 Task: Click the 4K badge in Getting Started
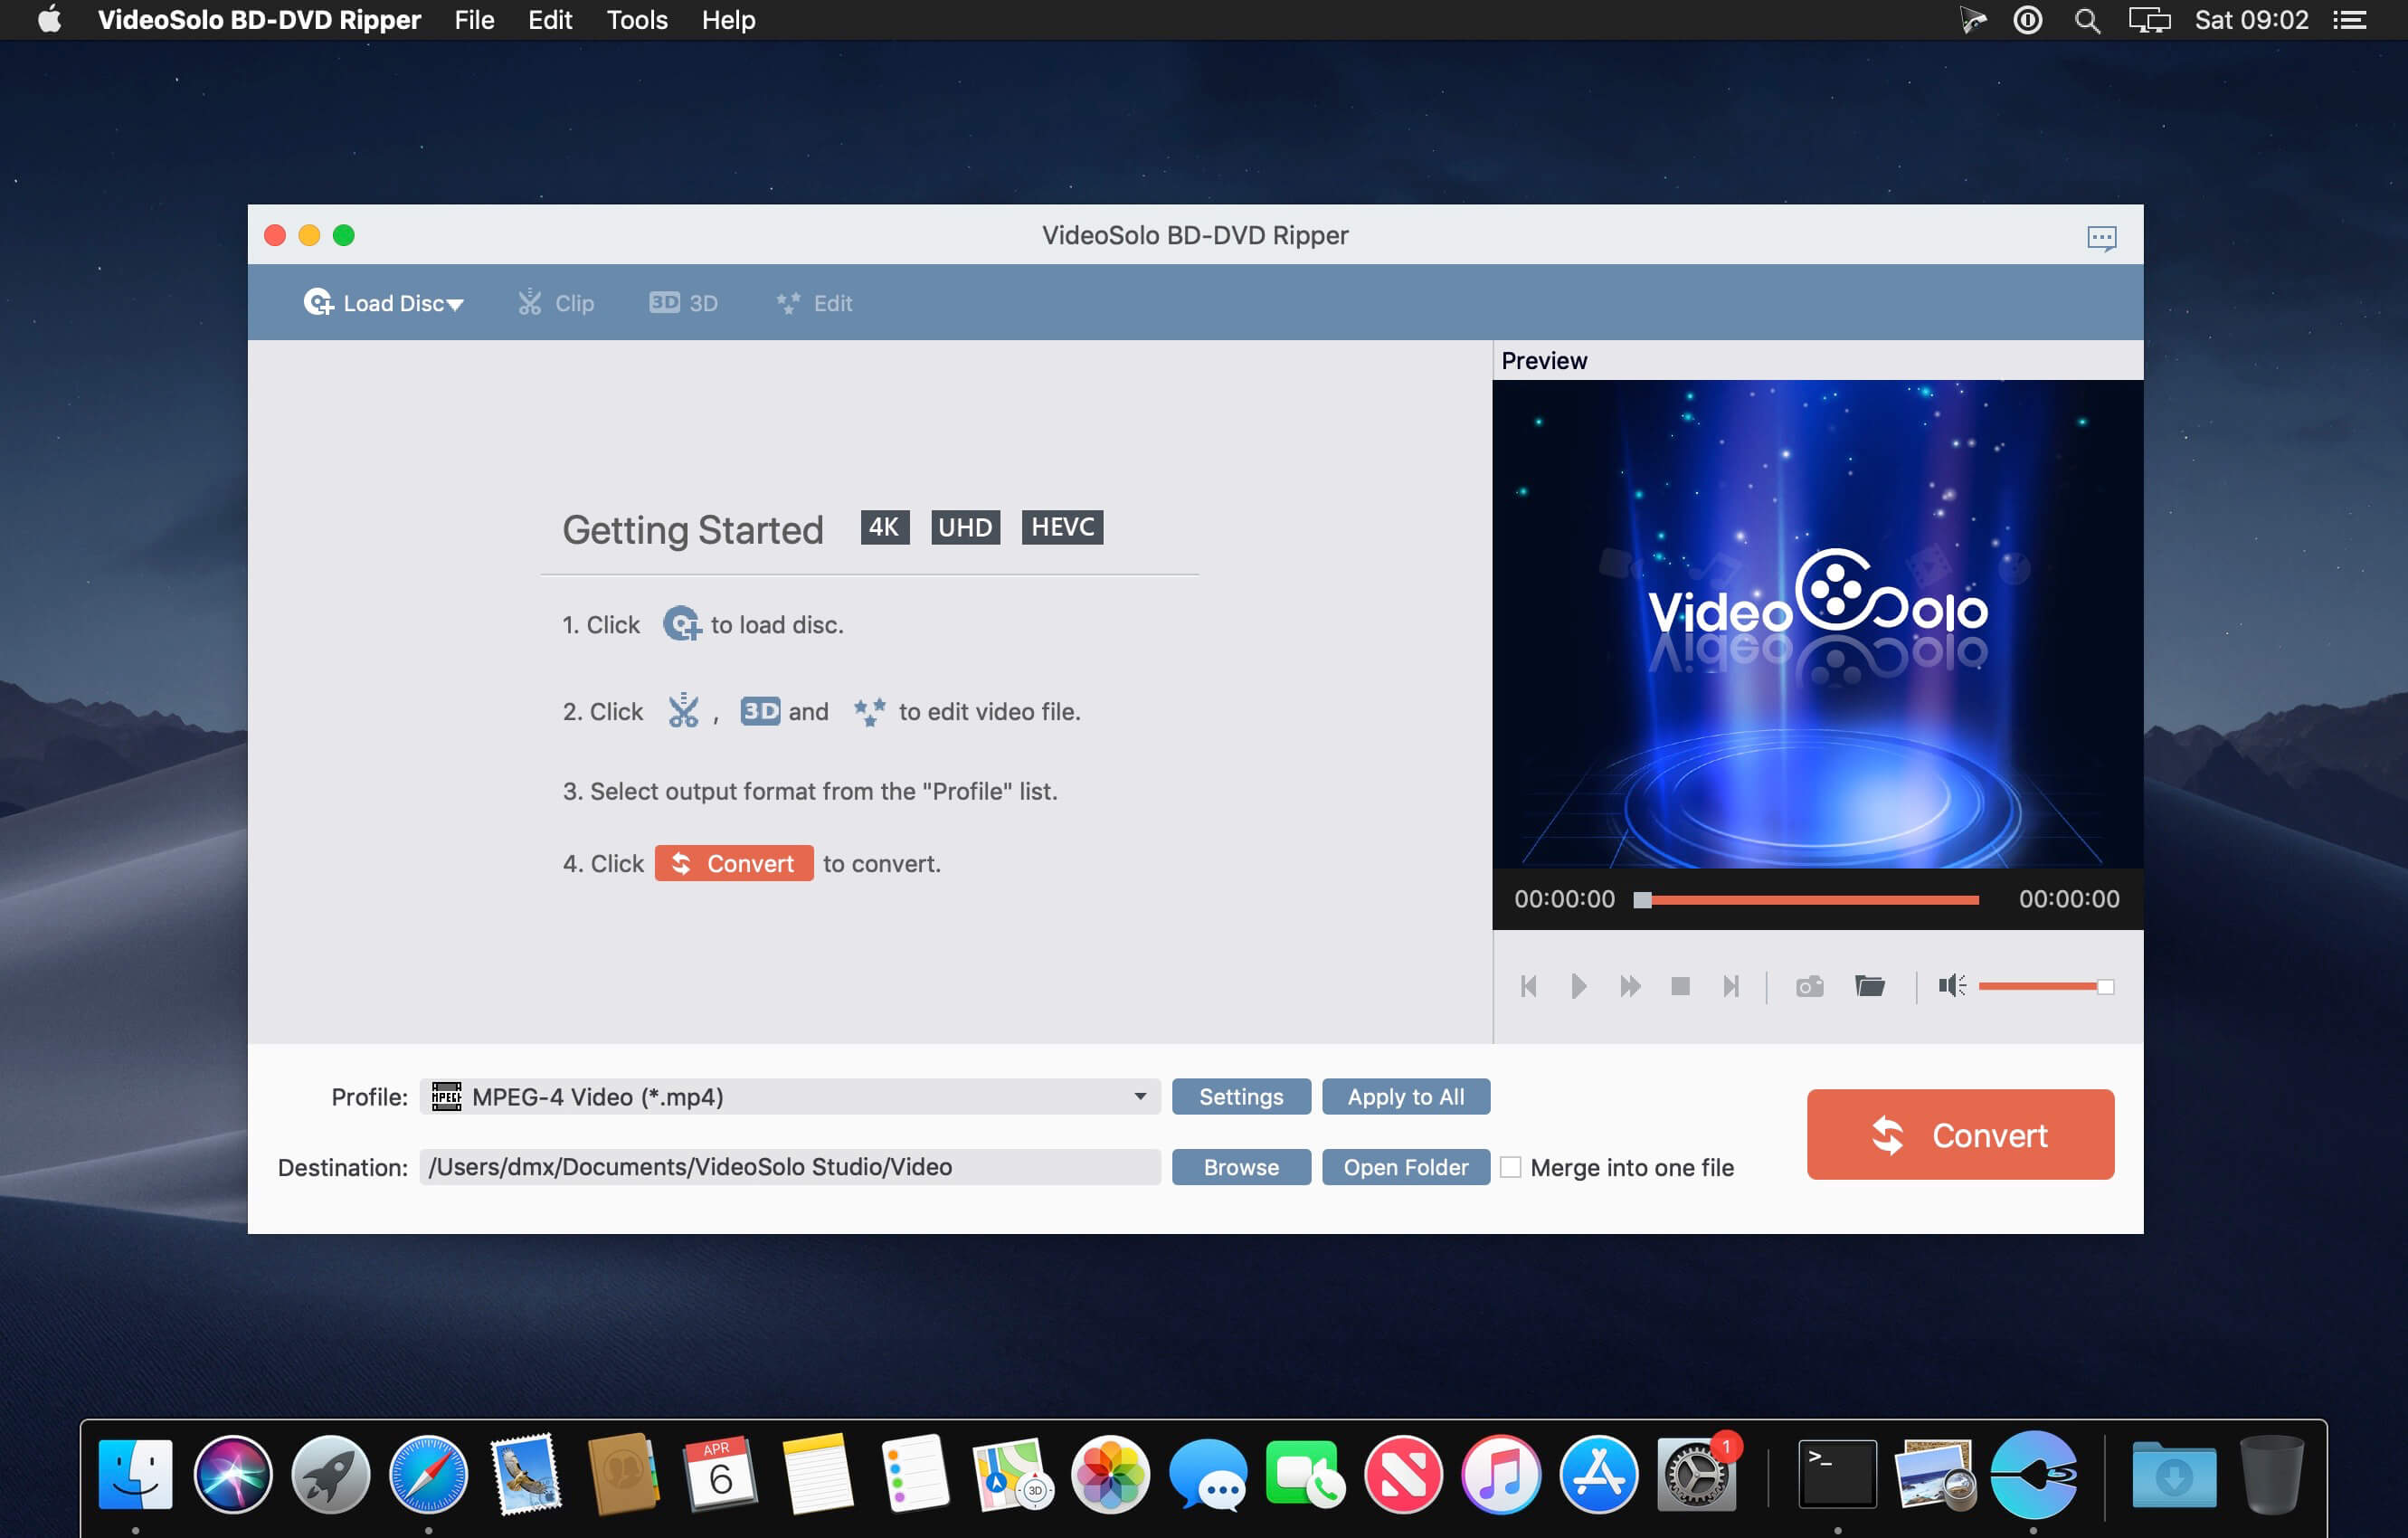click(x=884, y=527)
